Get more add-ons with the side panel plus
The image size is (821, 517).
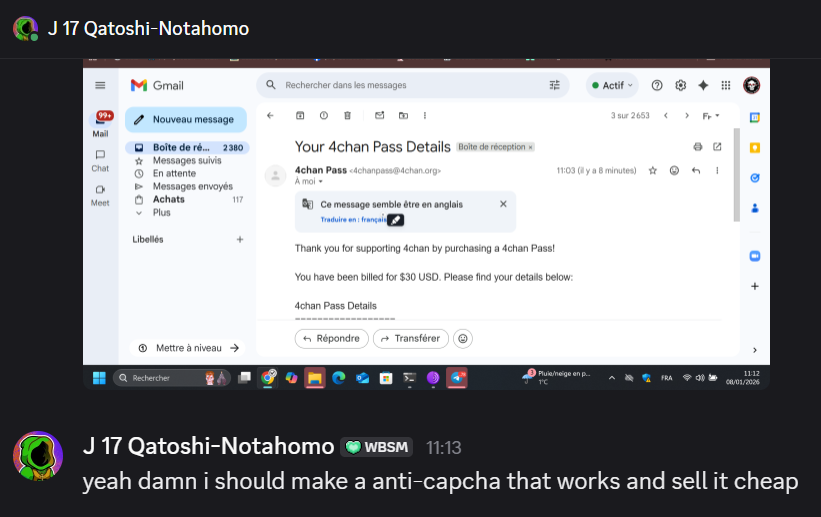[x=755, y=286]
